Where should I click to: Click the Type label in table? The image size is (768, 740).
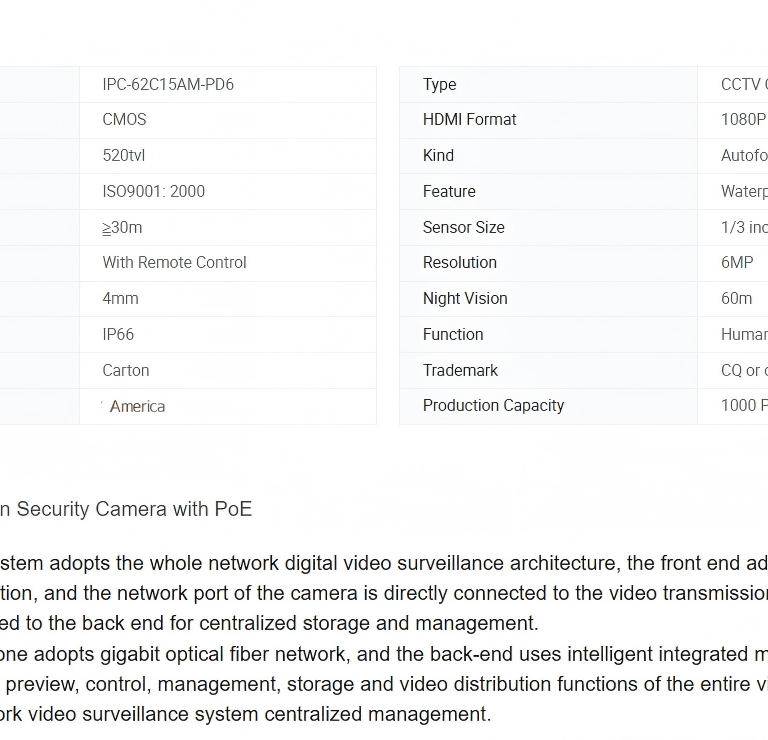point(440,85)
